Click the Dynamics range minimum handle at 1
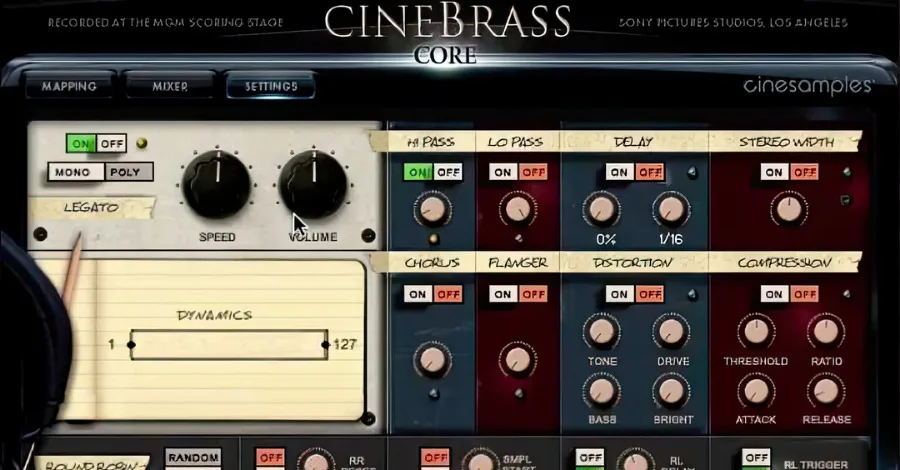The image size is (900, 470). click(131, 345)
